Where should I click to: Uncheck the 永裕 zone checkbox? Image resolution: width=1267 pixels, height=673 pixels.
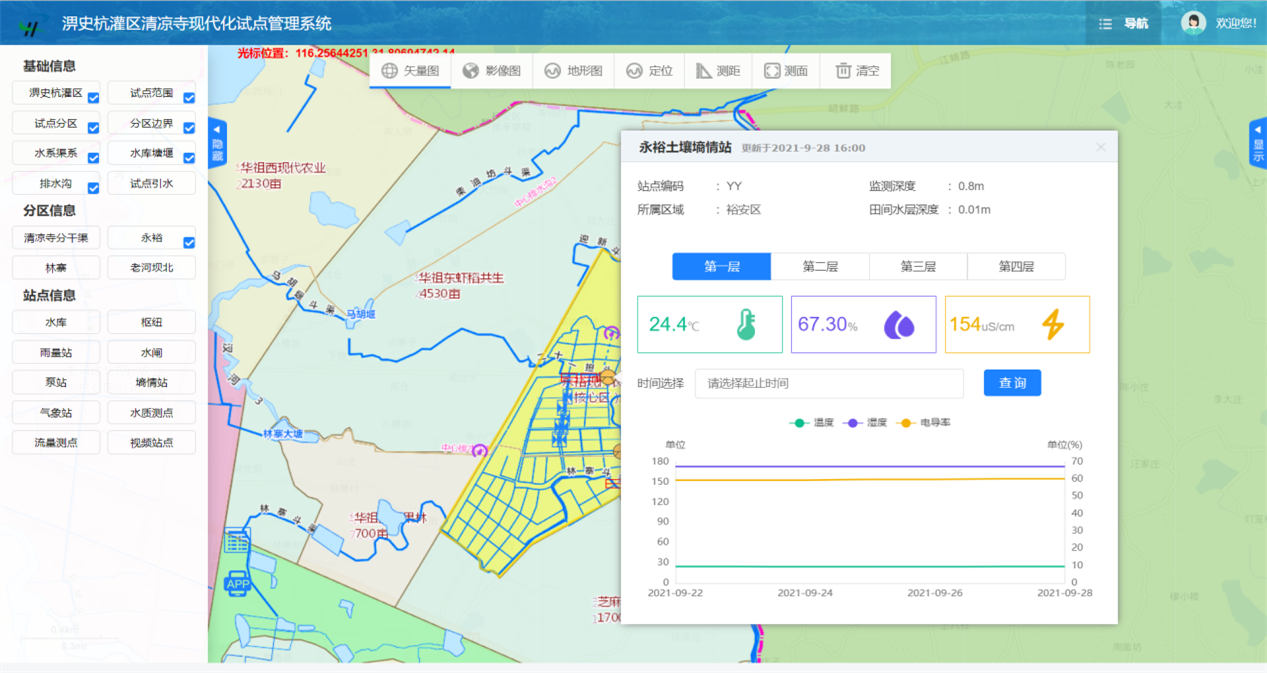(x=189, y=243)
